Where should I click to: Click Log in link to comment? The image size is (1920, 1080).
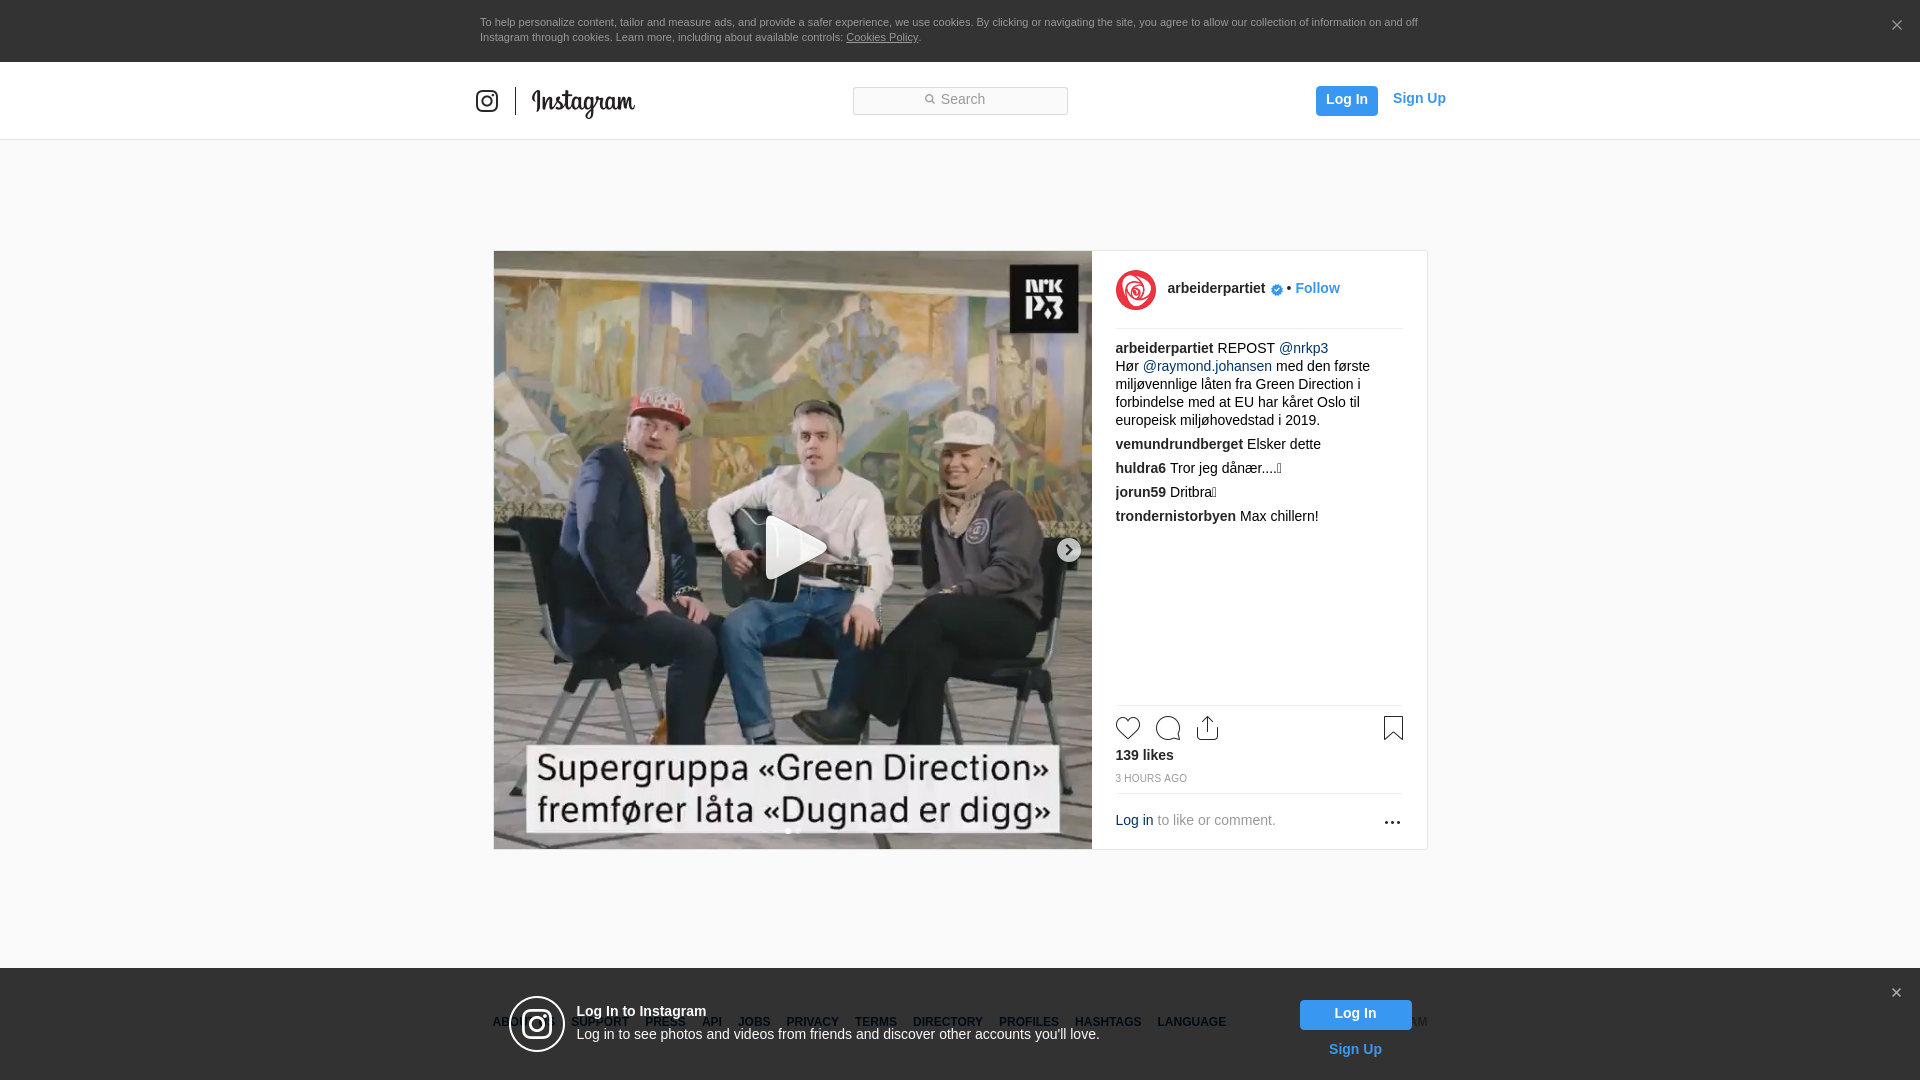coord(1134,820)
